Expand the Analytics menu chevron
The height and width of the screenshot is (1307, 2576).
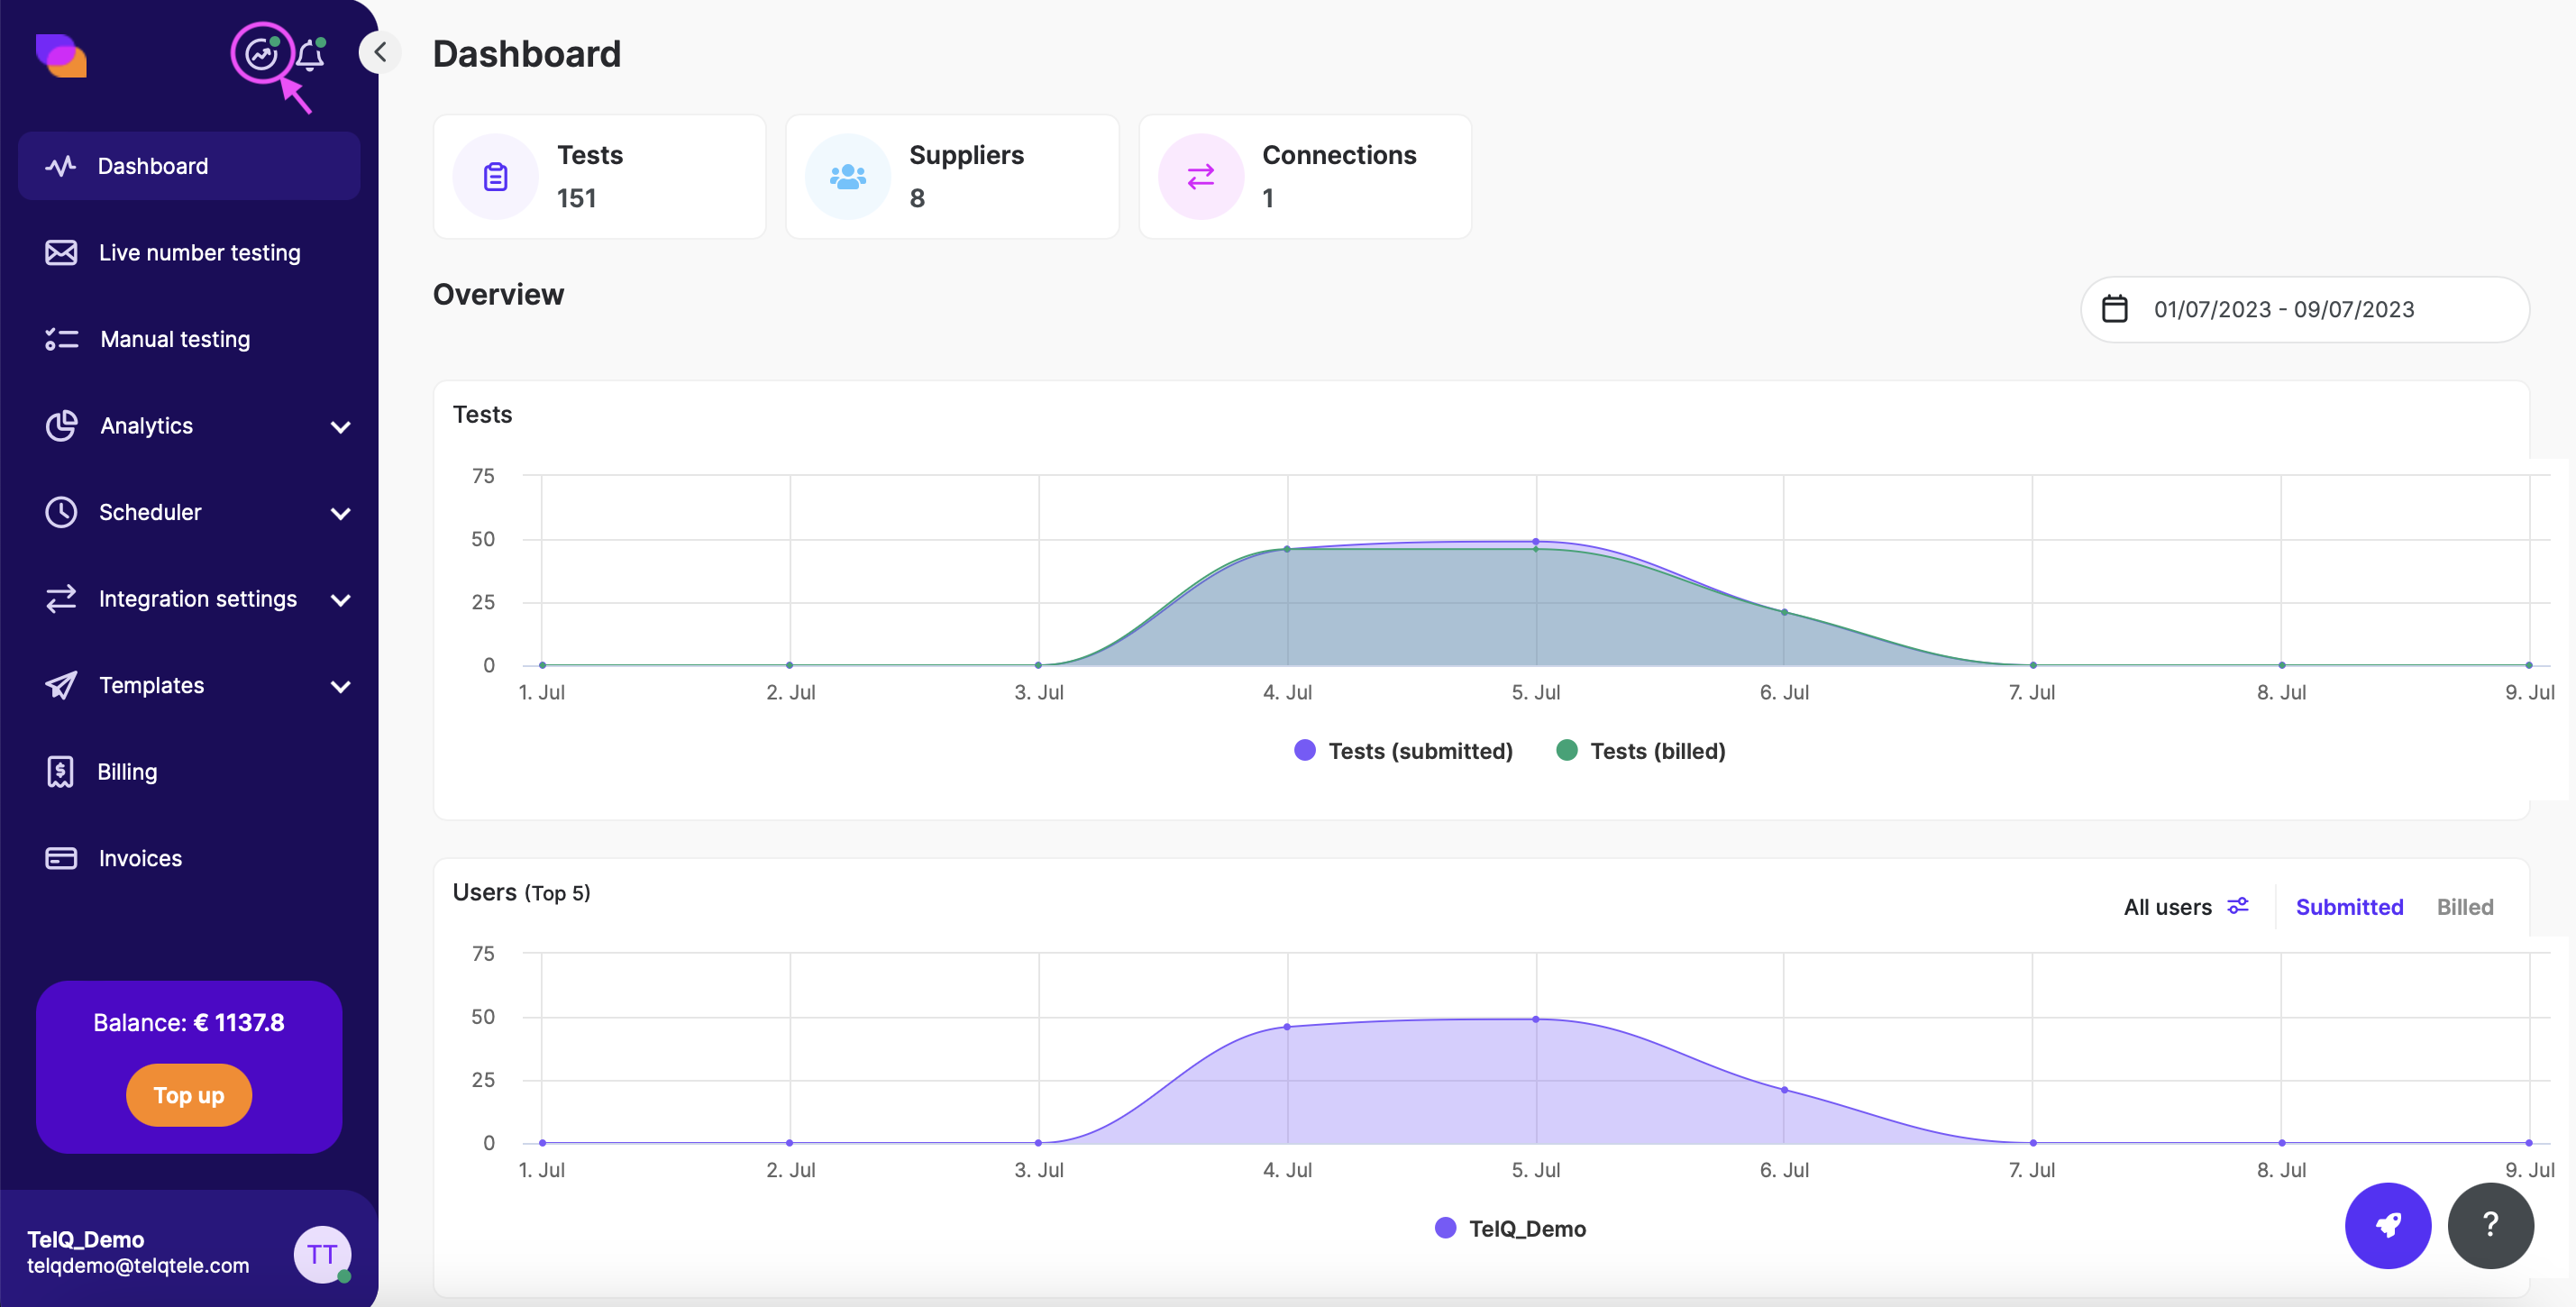pos(340,427)
